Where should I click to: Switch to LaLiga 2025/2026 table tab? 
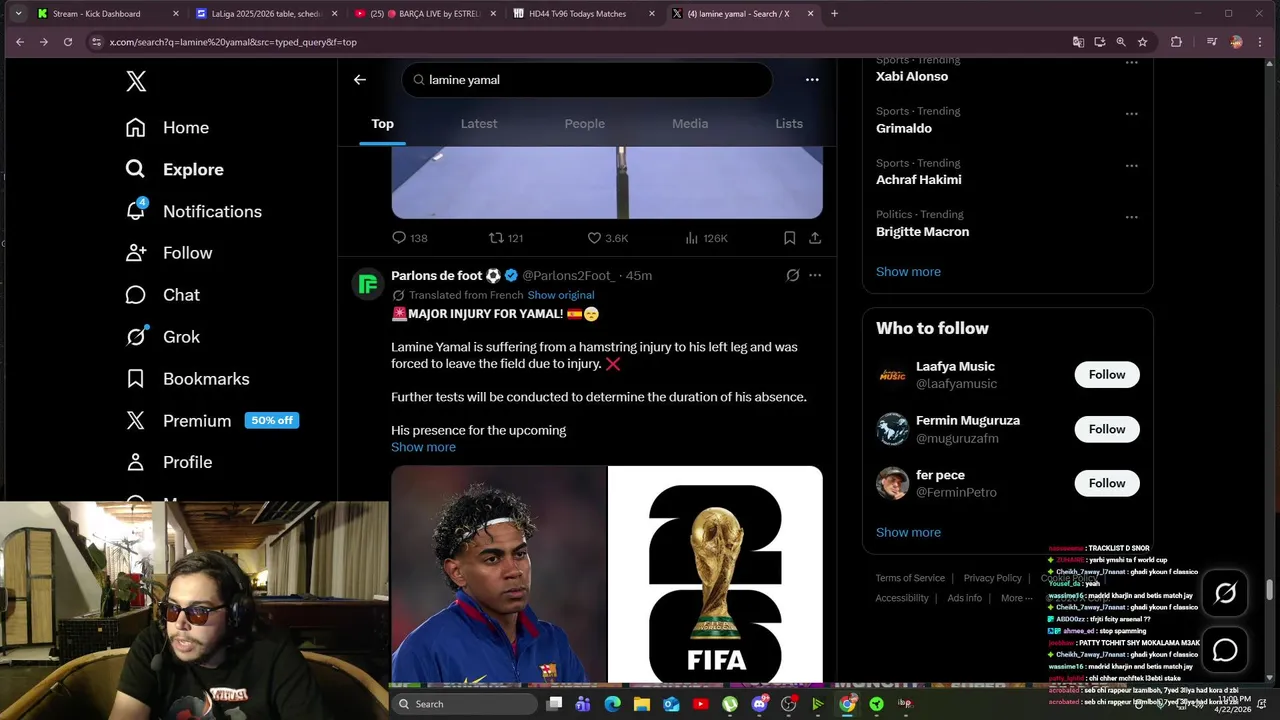pyautogui.click(x=265, y=14)
